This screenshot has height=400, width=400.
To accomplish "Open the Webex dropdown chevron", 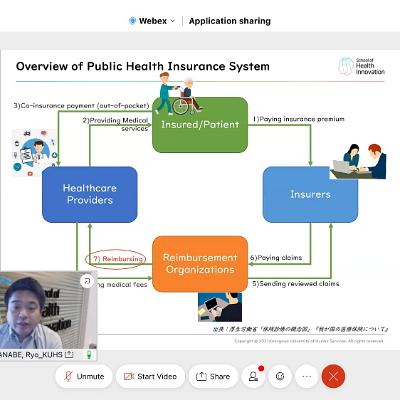I will 172,21.
